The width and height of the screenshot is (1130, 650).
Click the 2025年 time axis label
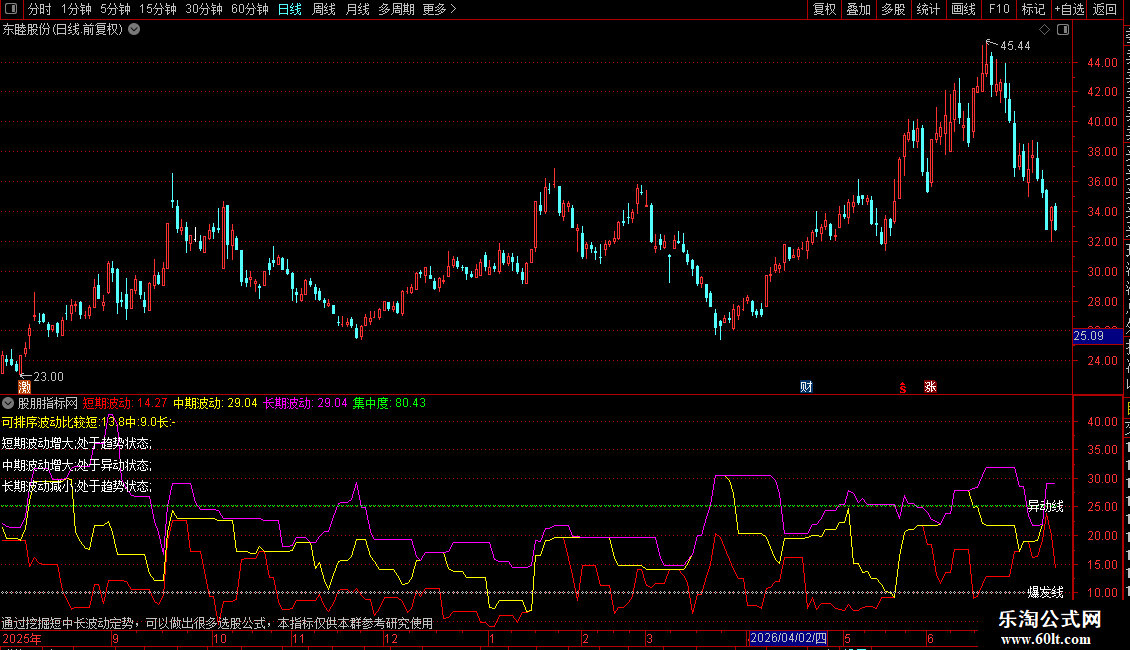(x=22, y=638)
